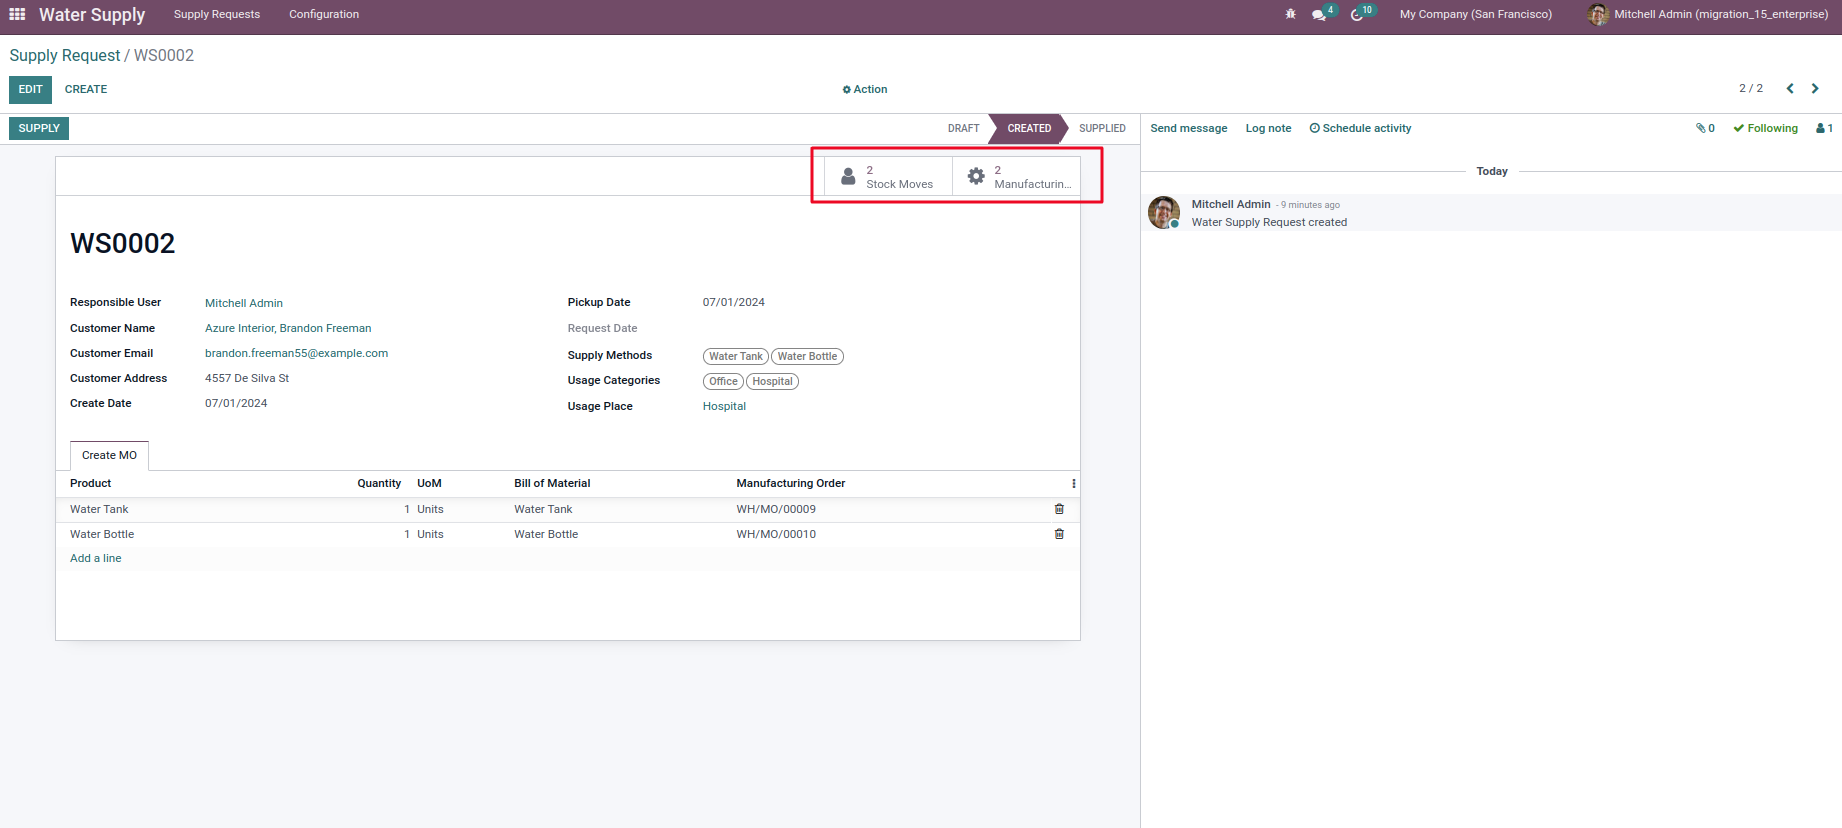Click the record pager 2 / 2
Viewport: 1842px width, 828px height.
(1751, 88)
